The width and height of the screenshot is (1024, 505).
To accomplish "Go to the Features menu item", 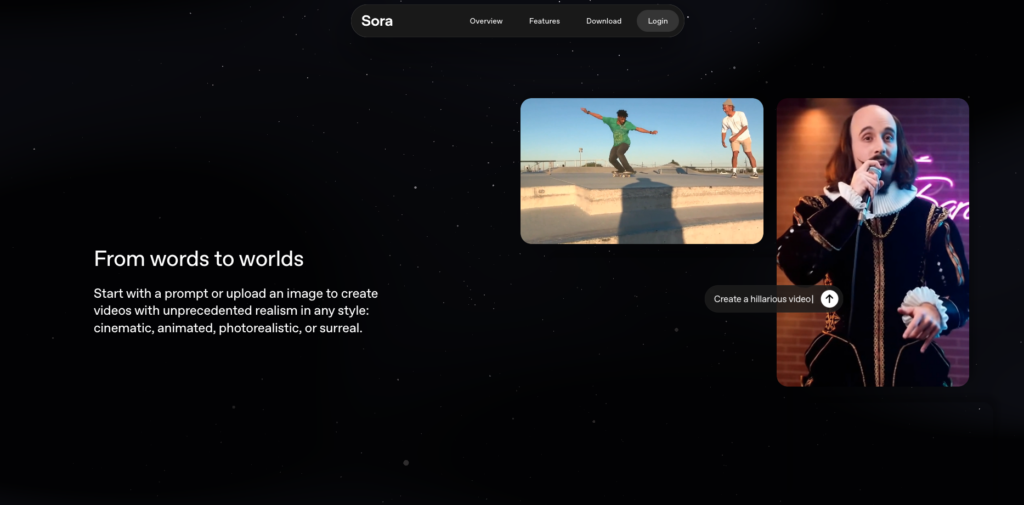I will point(544,21).
